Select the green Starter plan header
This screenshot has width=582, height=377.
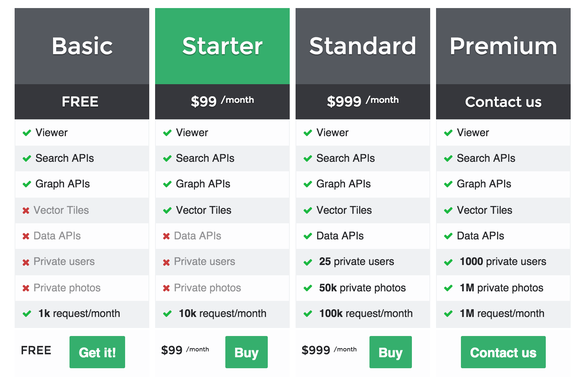click(222, 46)
